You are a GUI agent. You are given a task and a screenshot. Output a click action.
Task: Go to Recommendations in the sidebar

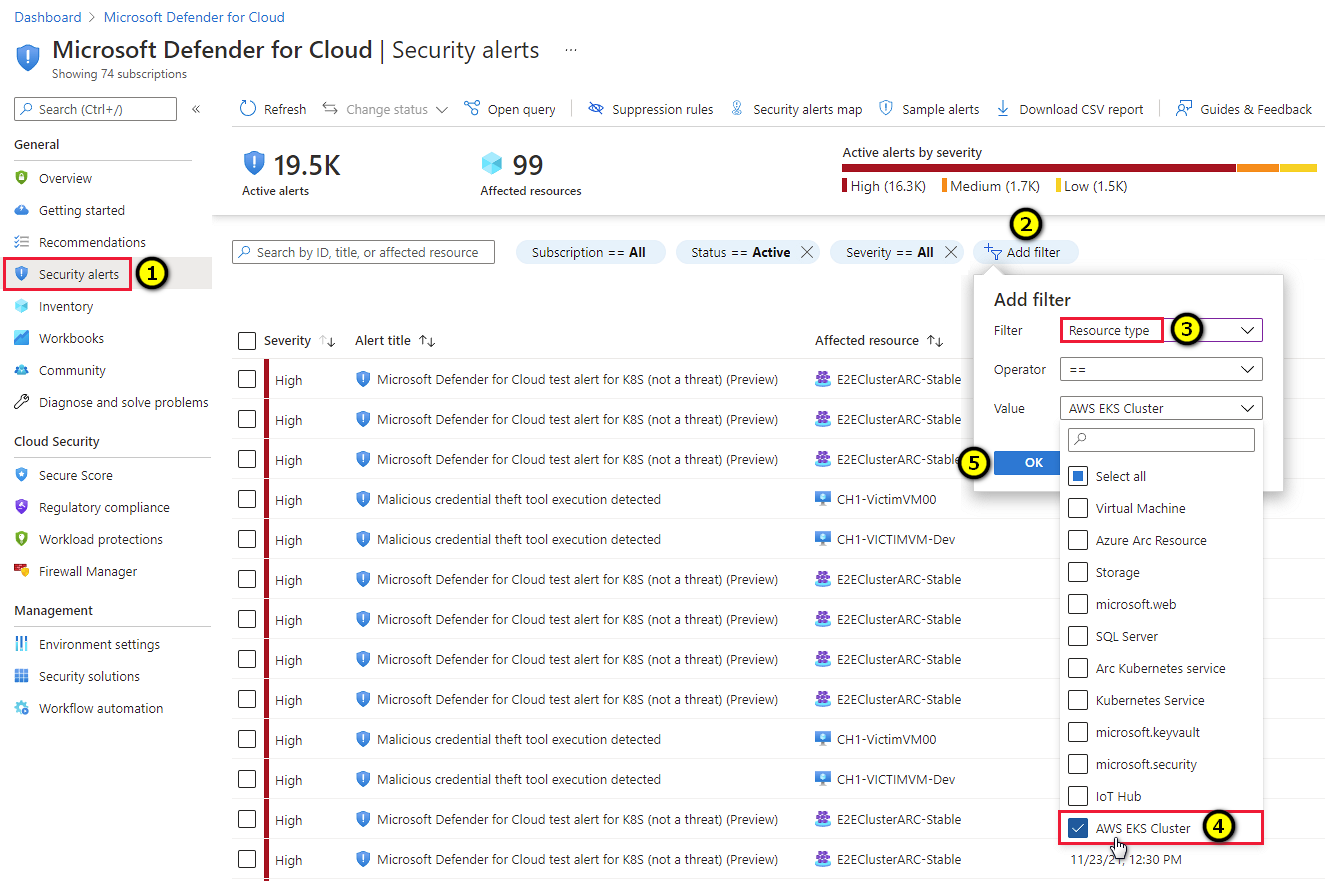92,242
